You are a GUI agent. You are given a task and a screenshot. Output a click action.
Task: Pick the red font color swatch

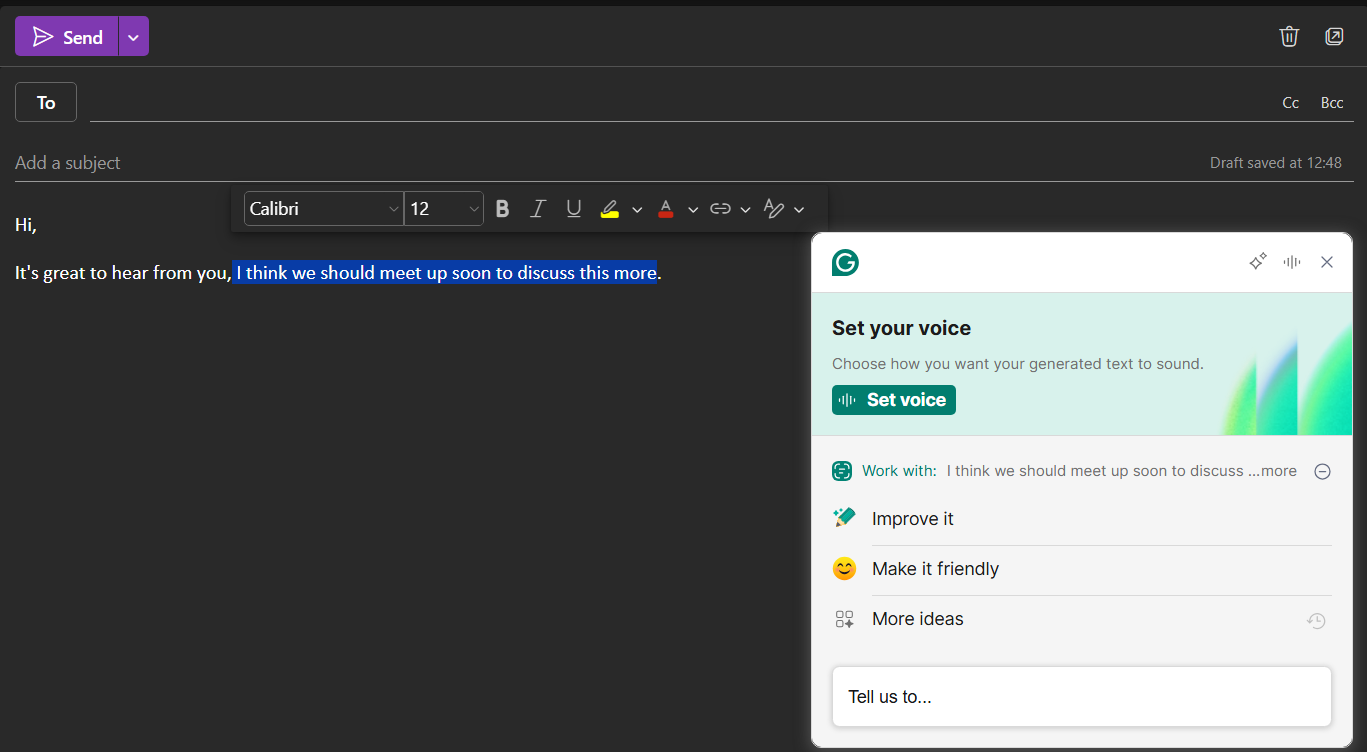666,208
